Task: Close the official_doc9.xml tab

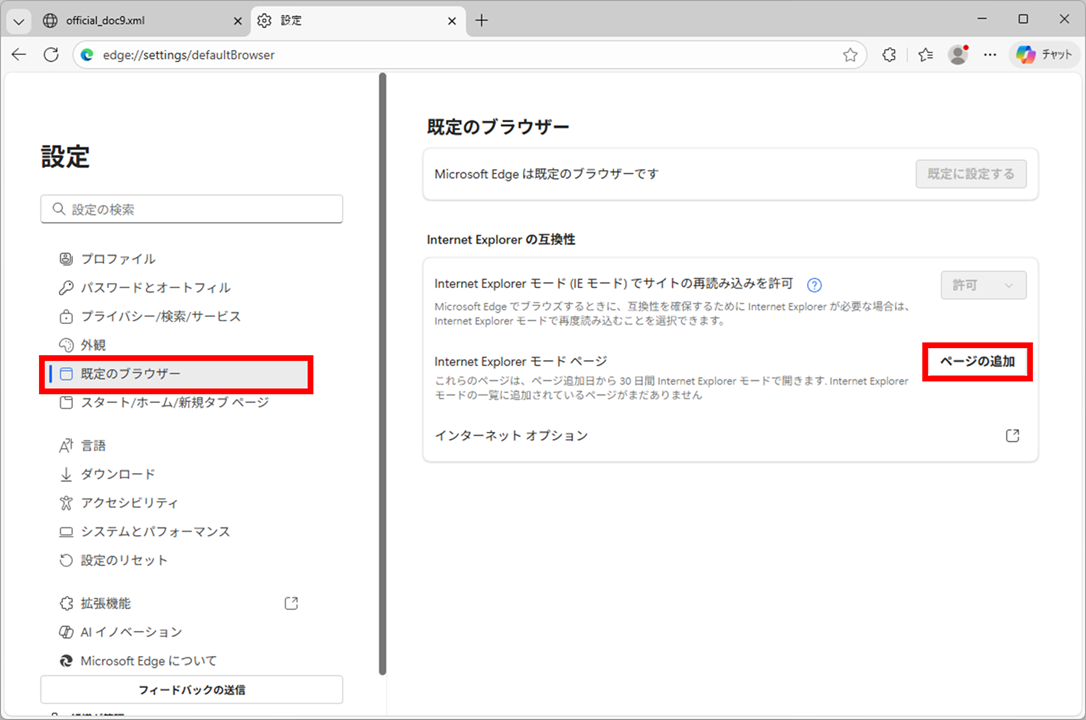Action: pyautogui.click(x=237, y=21)
